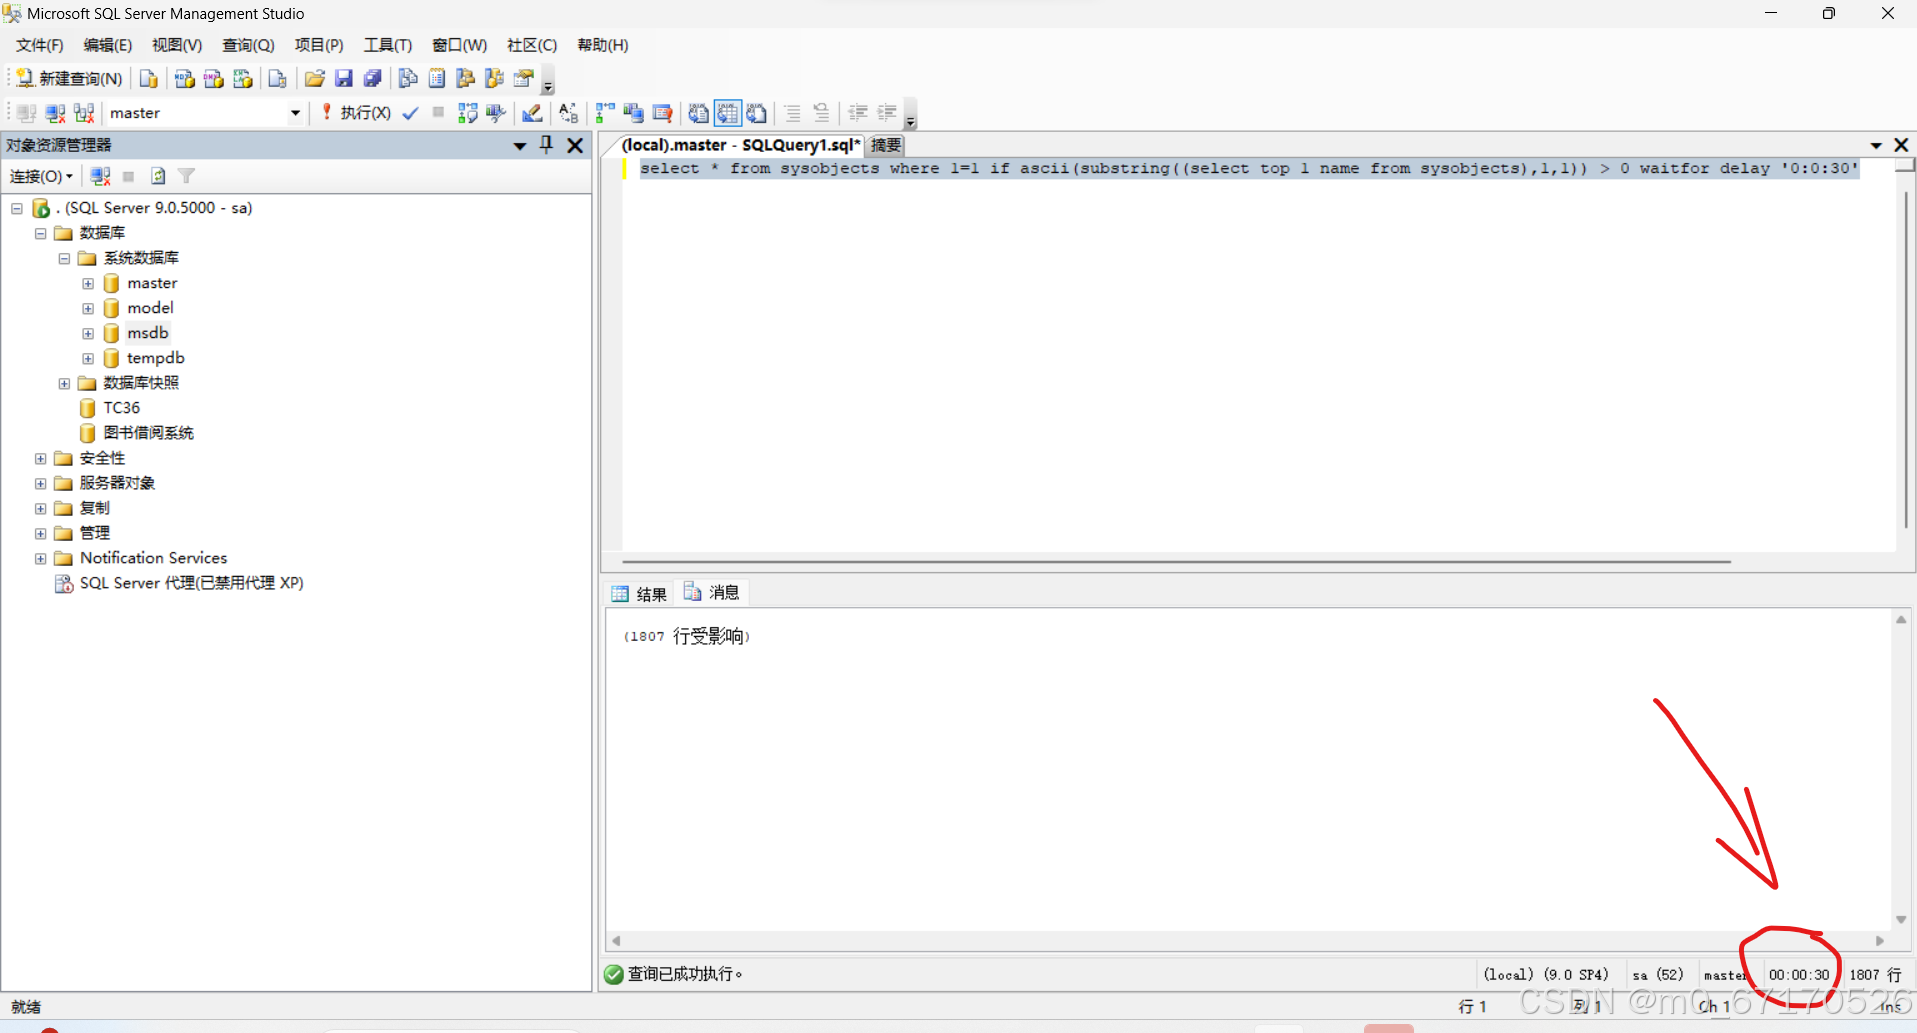Click in the SQL query editor text
1917x1033 pixels.
point(1248,168)
